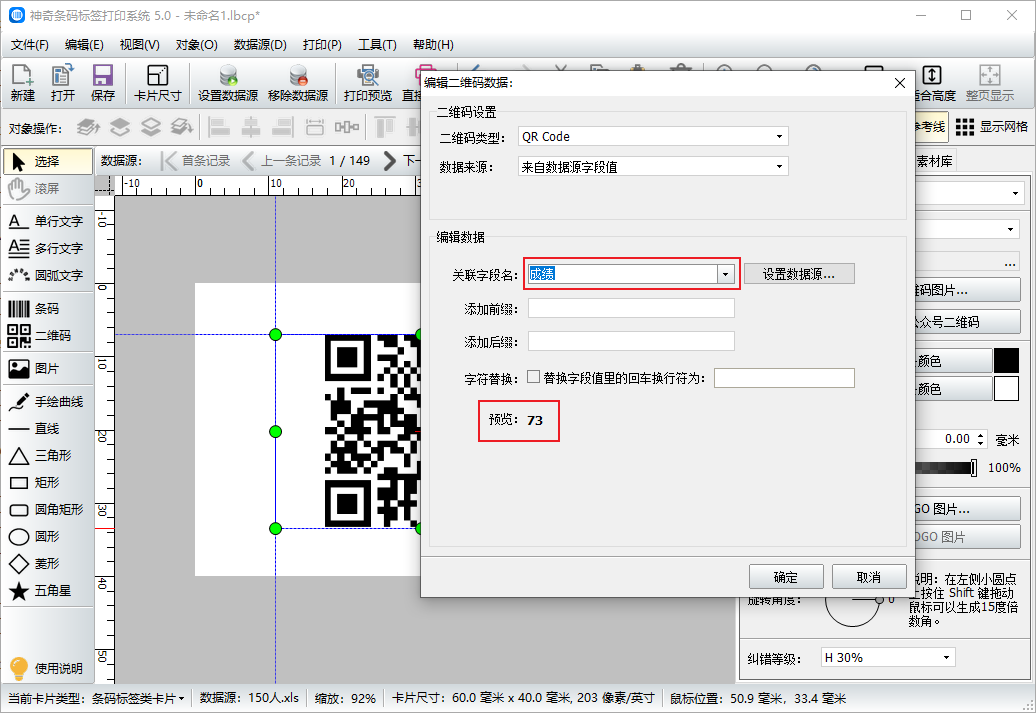Open the 帮助(H) menu
This screenshot has height=713, width=1036.
(x=433, y=45)
